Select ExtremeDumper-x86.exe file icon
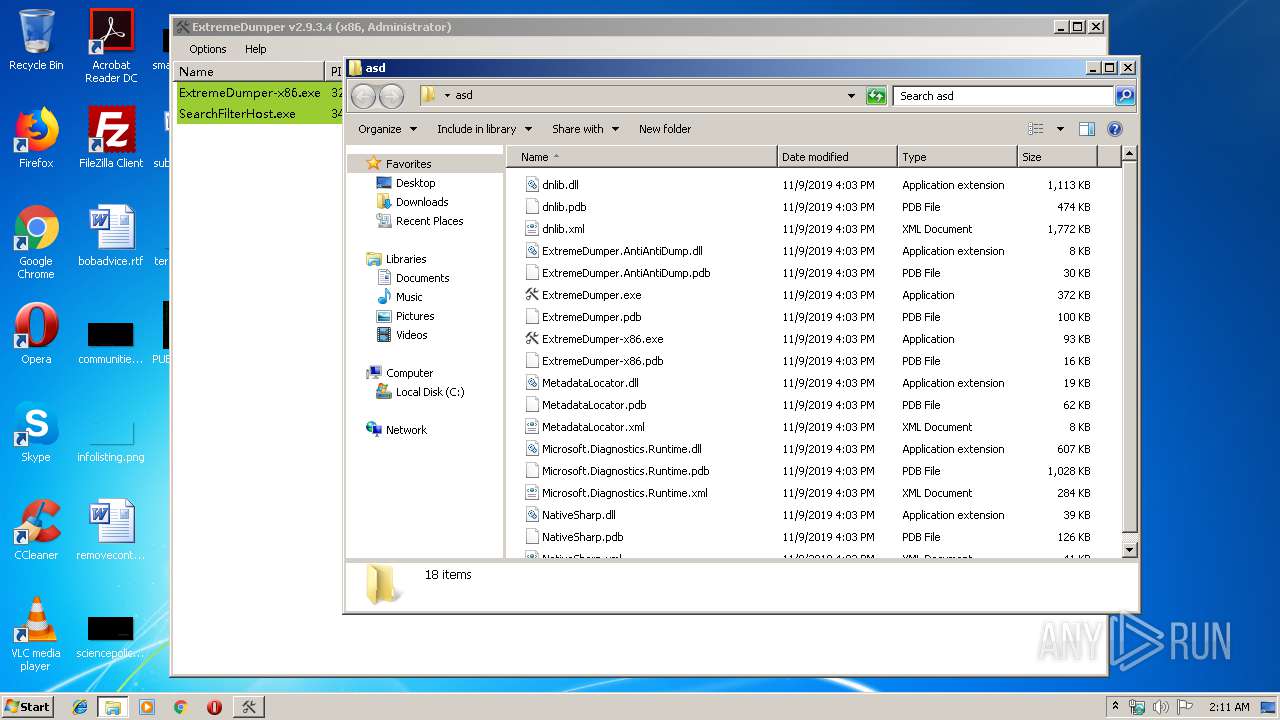1280x720 pixels. pyautogui.click(x=532, y=339)
